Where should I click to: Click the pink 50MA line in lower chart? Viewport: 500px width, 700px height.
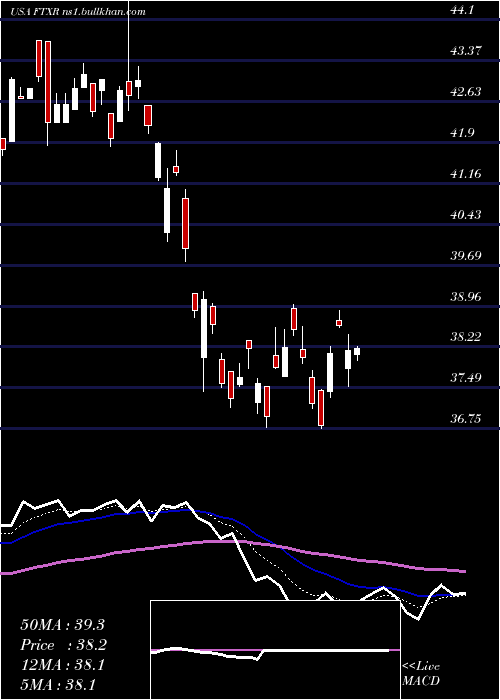click(232, 542)
